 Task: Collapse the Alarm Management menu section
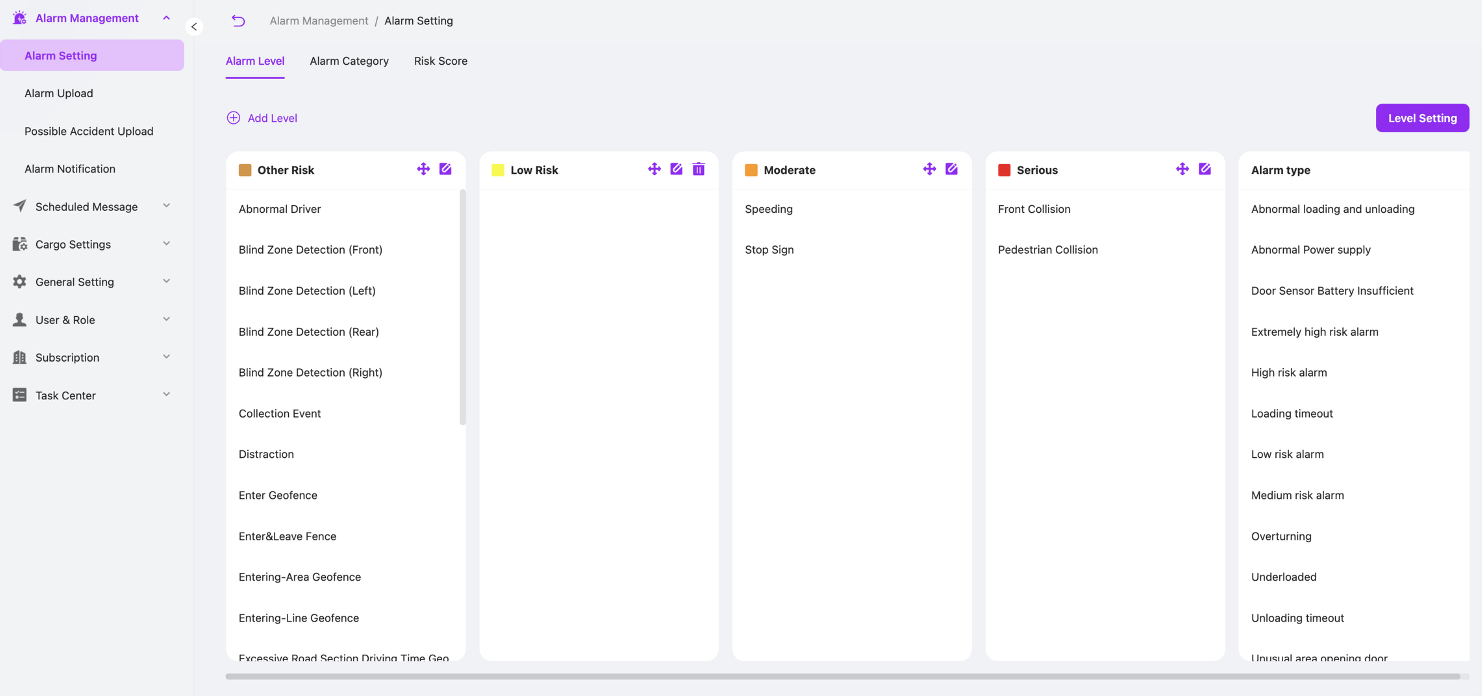coord(166,17)
